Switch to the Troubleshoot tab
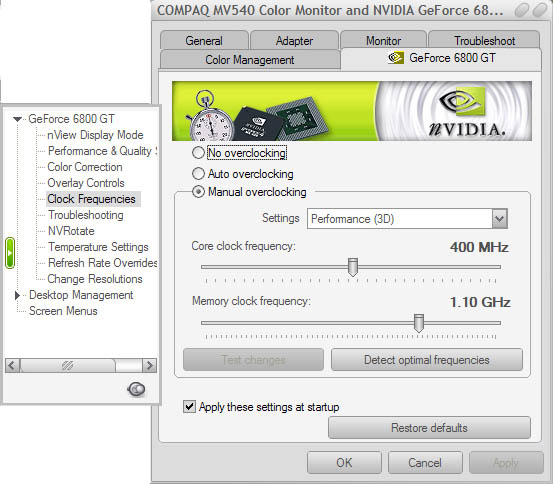Screen dimensions: 553x484 pyautogui.click(x=484, y=41)
